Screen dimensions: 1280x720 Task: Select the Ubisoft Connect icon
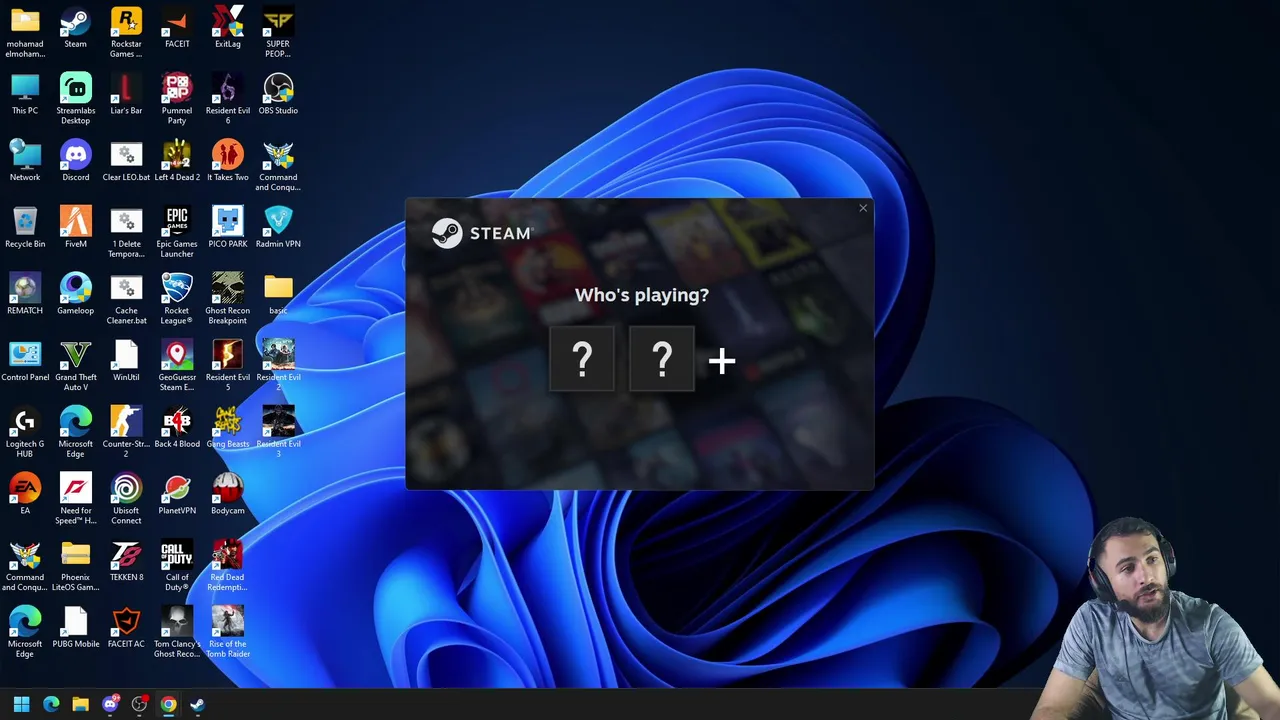point(126,499)
